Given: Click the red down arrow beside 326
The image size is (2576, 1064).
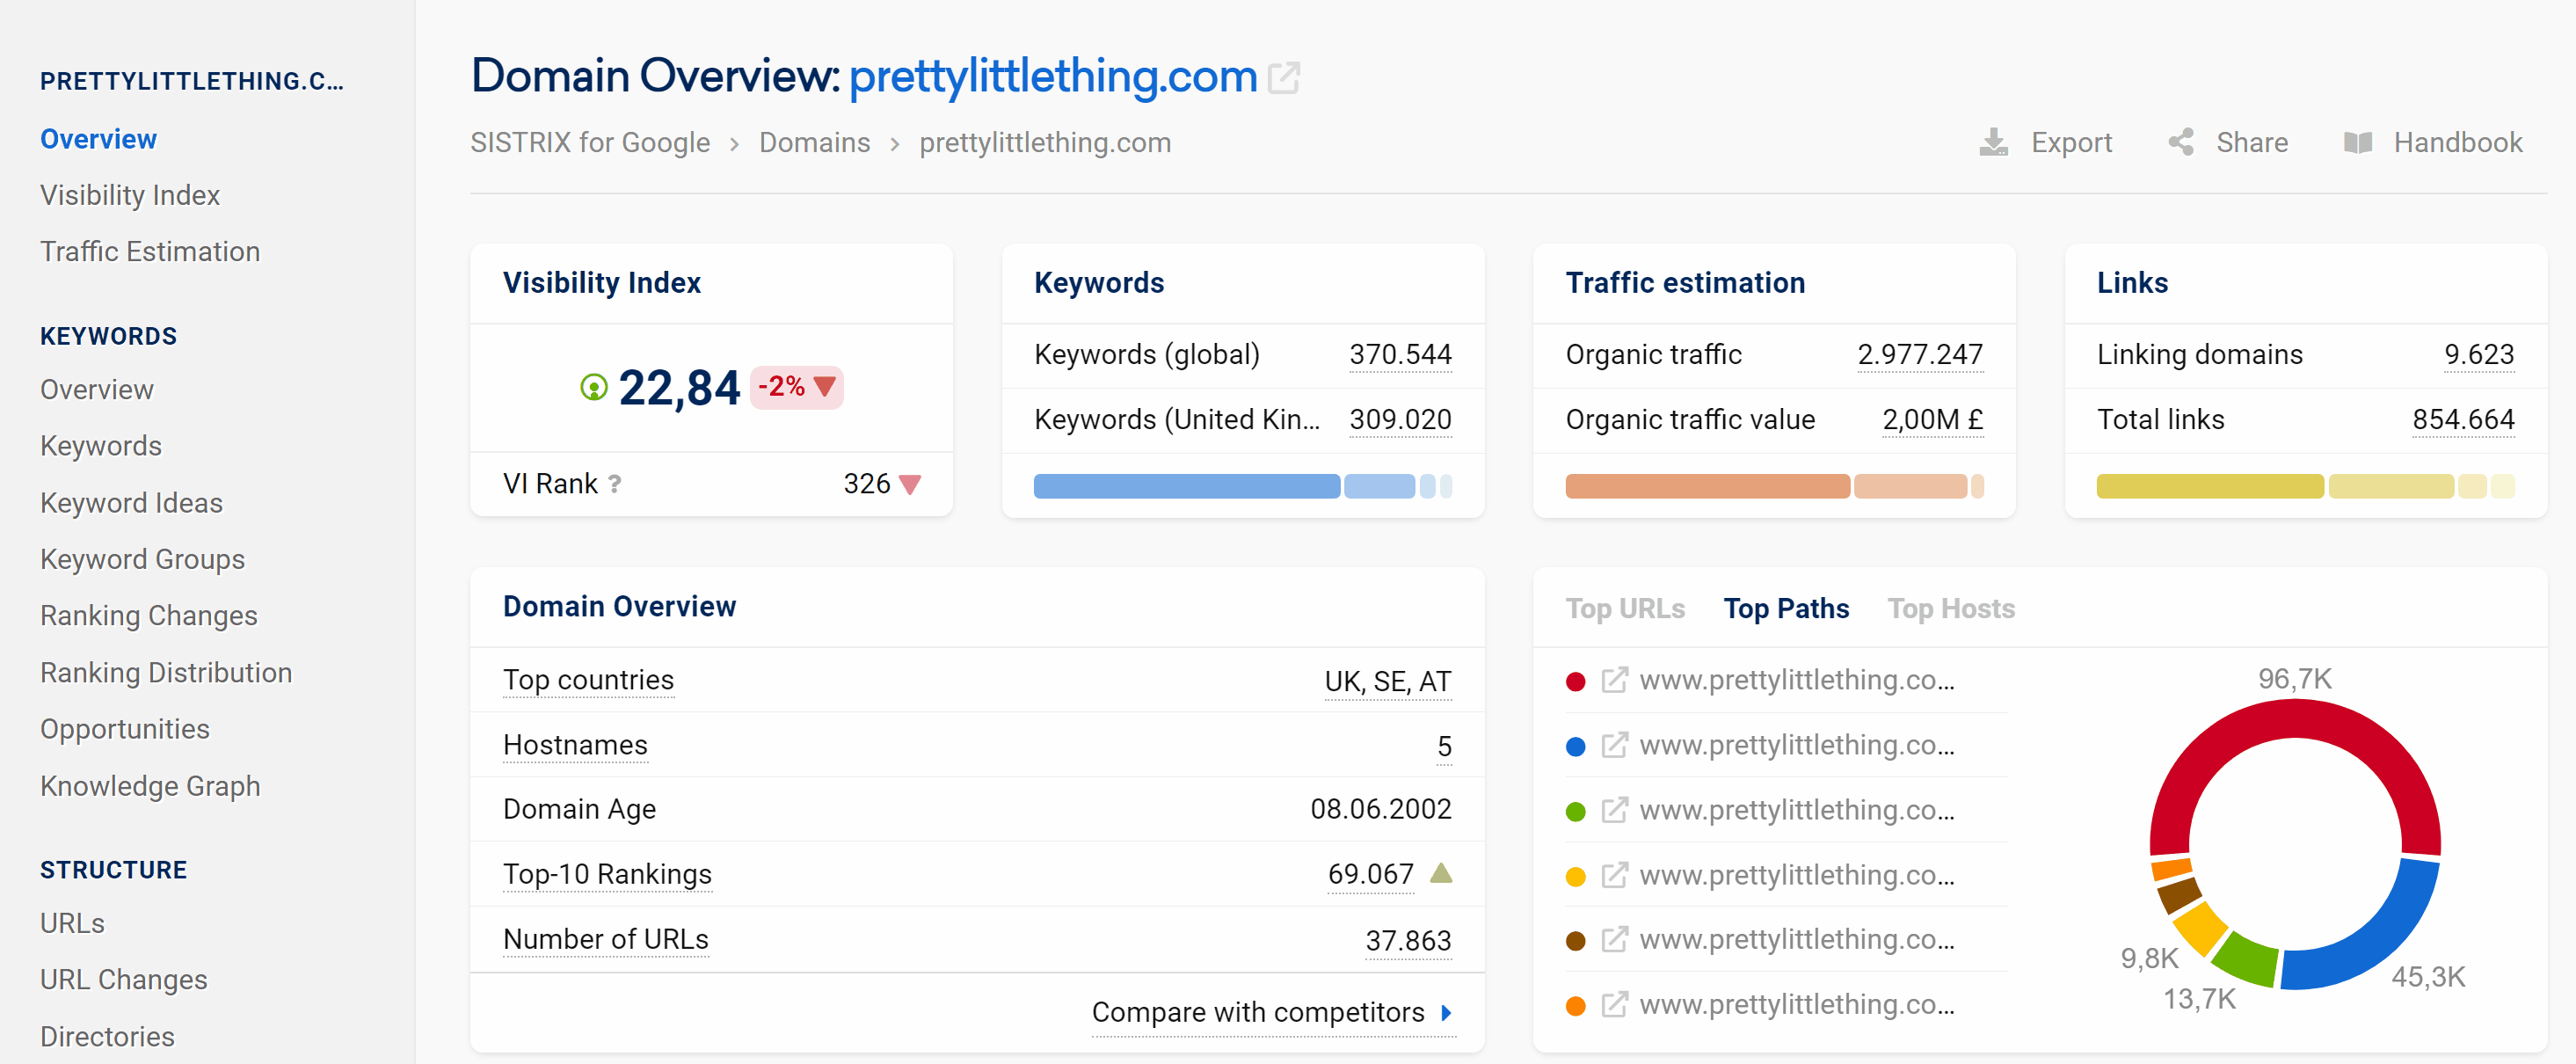Looking at the screenshot, I should [x=909, y=485].
